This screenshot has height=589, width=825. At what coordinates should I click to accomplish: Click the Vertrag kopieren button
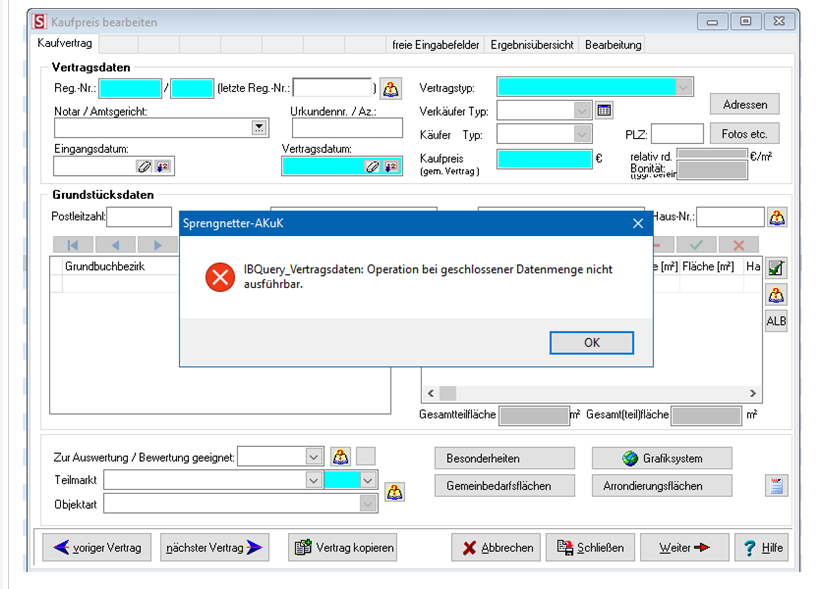click(342, 548)
